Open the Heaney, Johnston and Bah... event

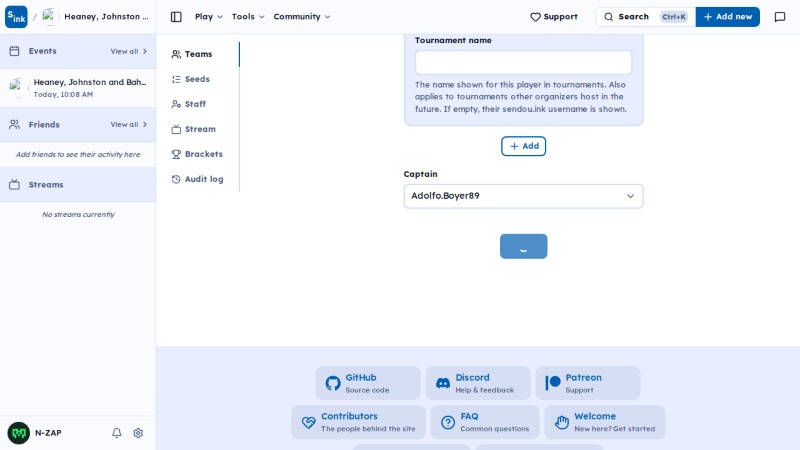click(78, 88)
